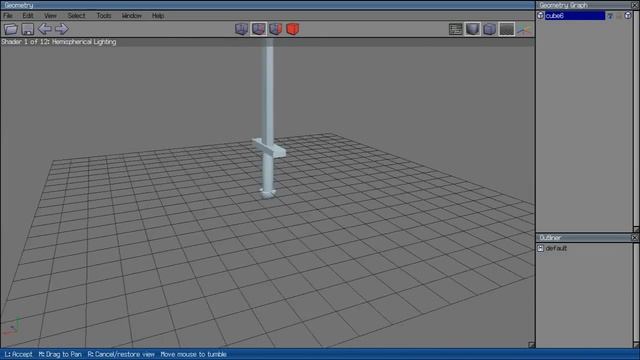Open the Help menu
The image size is (640, 360).
pyautogui.click(x=158, y=16)
